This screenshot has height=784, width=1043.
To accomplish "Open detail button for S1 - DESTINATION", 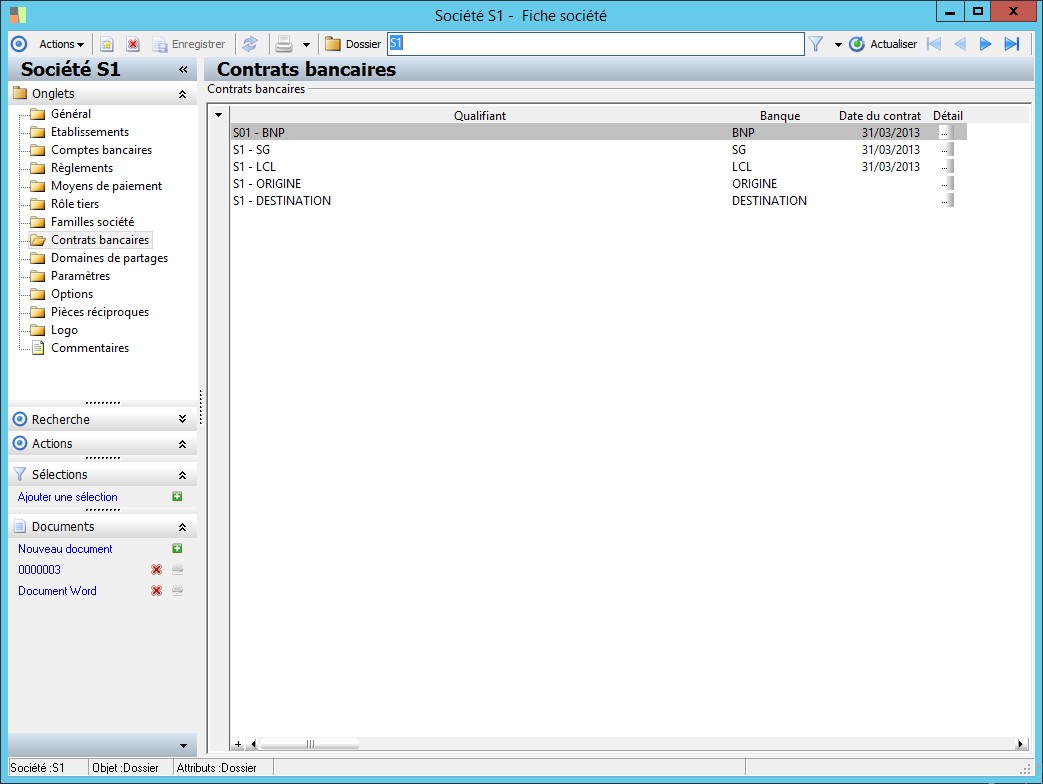I will pos(947,201).
